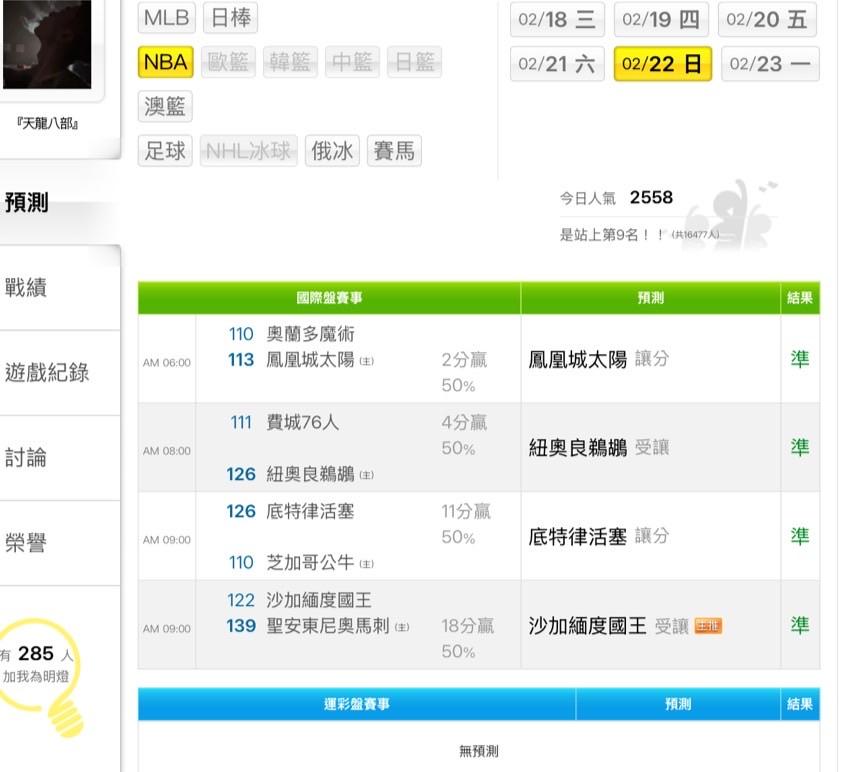
Task: Open 榮譽 in the sidebar
Action: pos(27,543)
